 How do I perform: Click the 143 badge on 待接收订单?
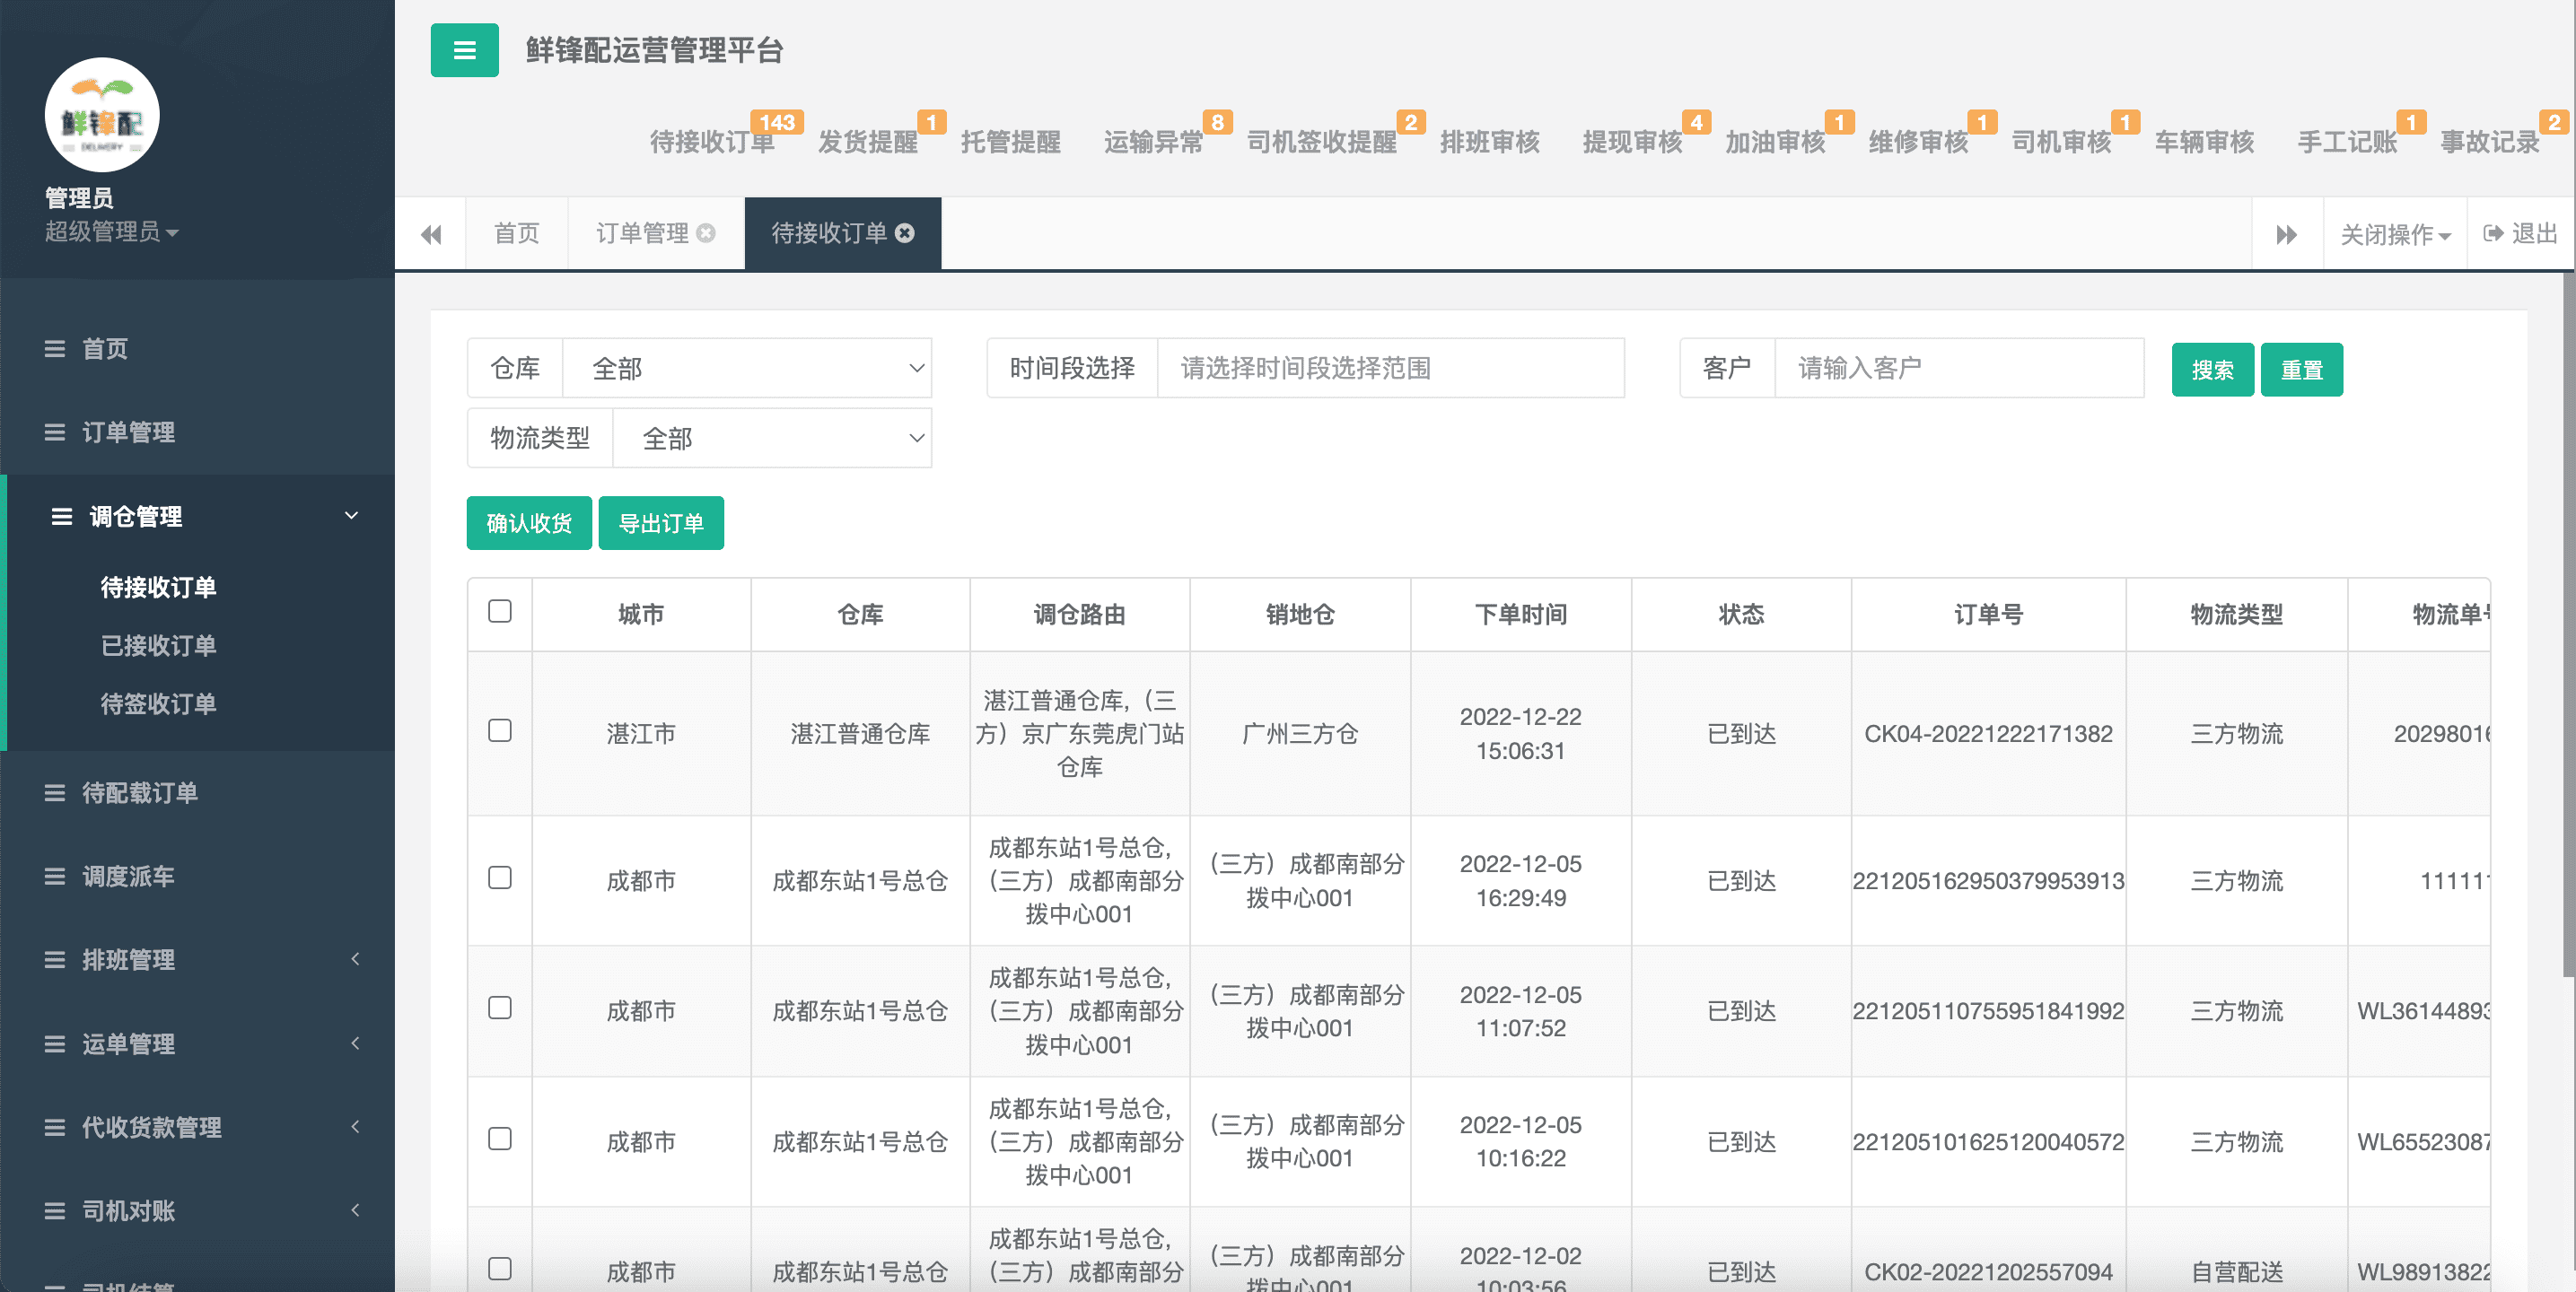[x=777, y=122]
